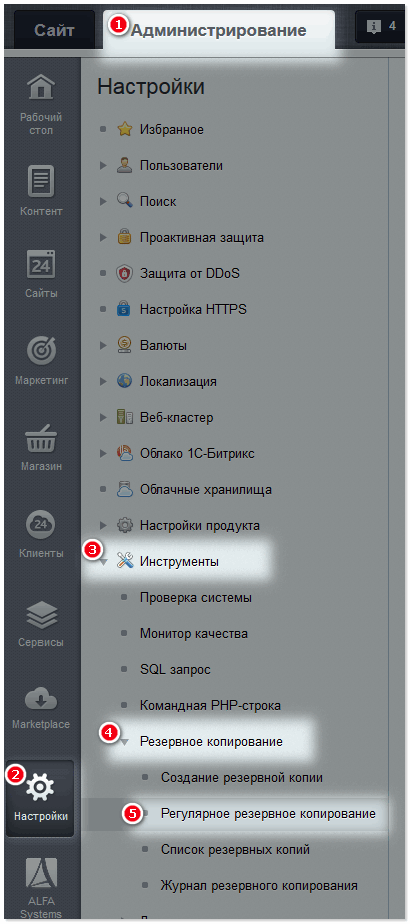
Task: Open Пользователи menu item
Action: 181,166
